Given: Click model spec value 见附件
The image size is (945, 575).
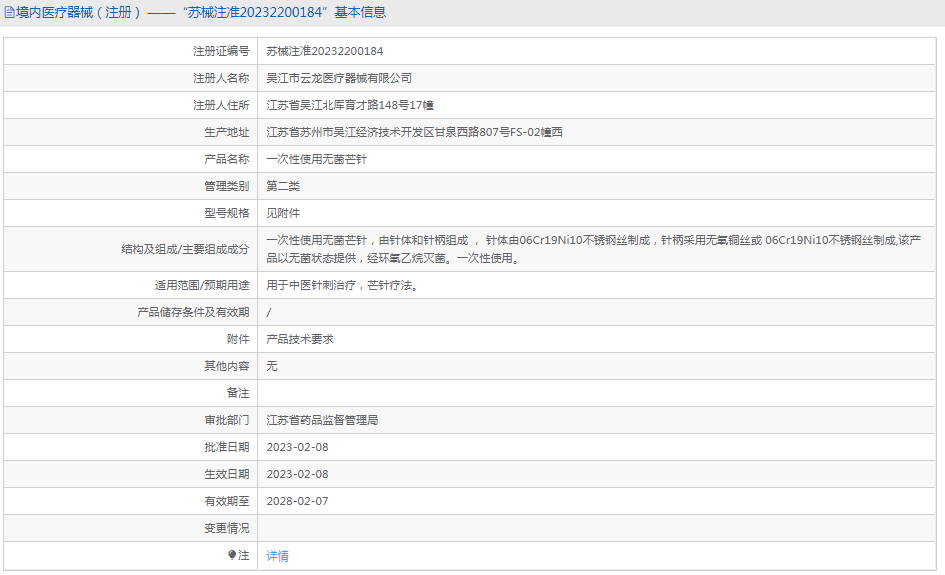Looking at the screenshot, I should click(283, 213).
